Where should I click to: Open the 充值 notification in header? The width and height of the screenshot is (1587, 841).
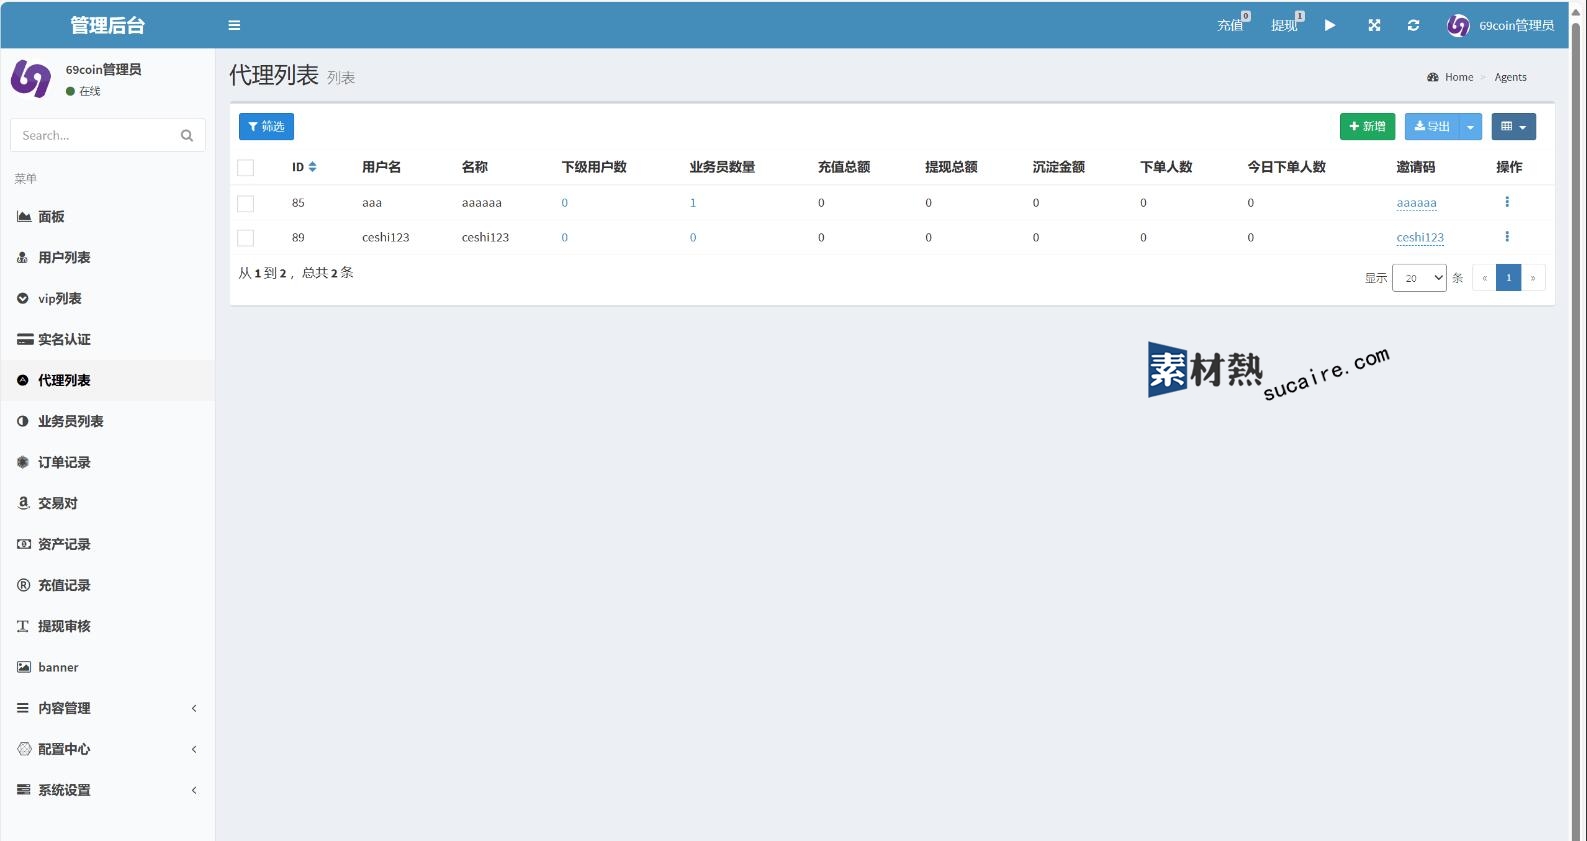(x=1231, y=26)
